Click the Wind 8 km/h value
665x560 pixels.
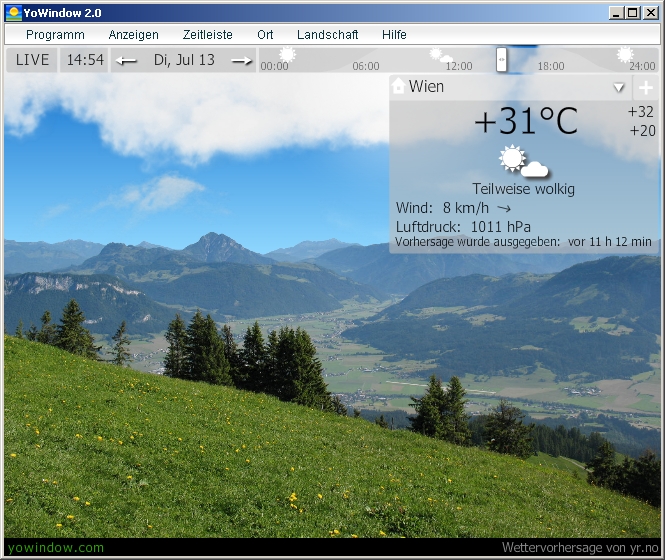coord(466,208)
